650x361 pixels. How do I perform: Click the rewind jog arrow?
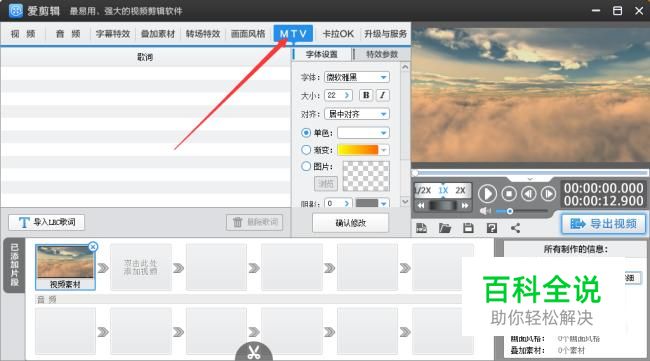(421, 205)
